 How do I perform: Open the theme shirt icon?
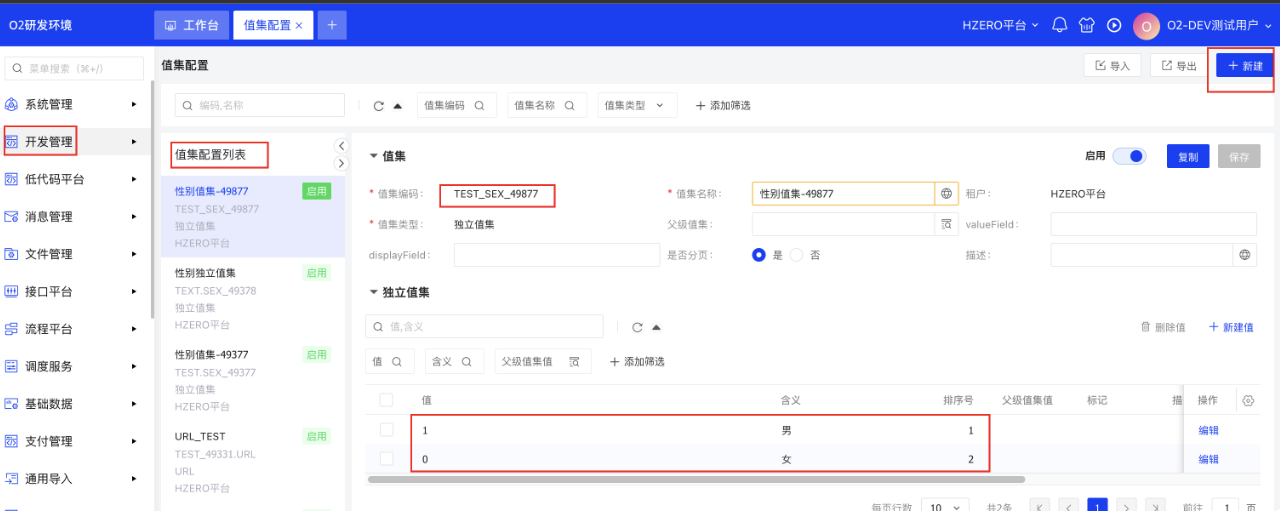[x=1086, y=25]
